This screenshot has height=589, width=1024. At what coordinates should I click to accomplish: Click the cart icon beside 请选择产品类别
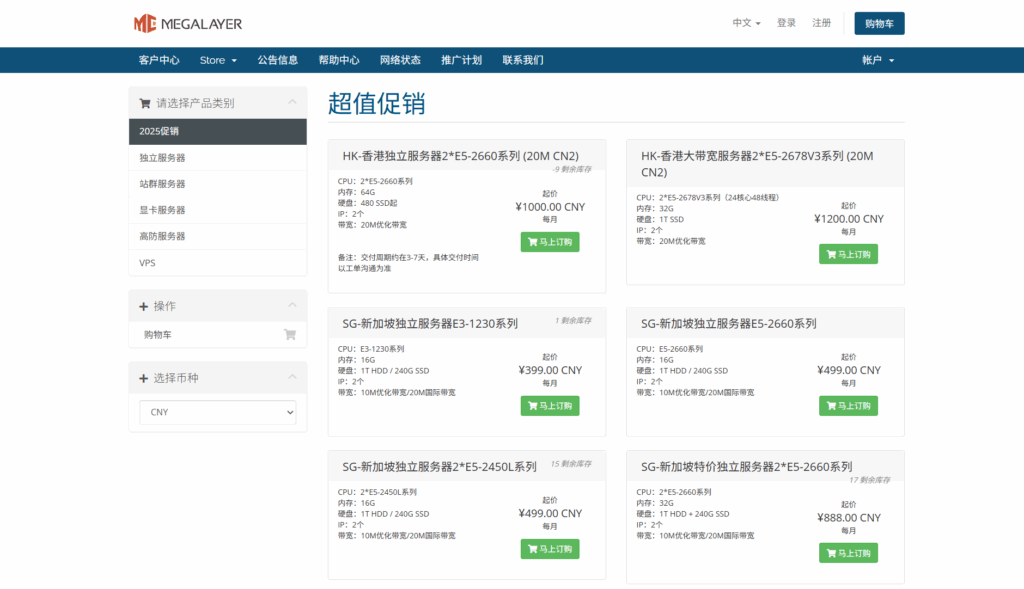pos(145,103)
